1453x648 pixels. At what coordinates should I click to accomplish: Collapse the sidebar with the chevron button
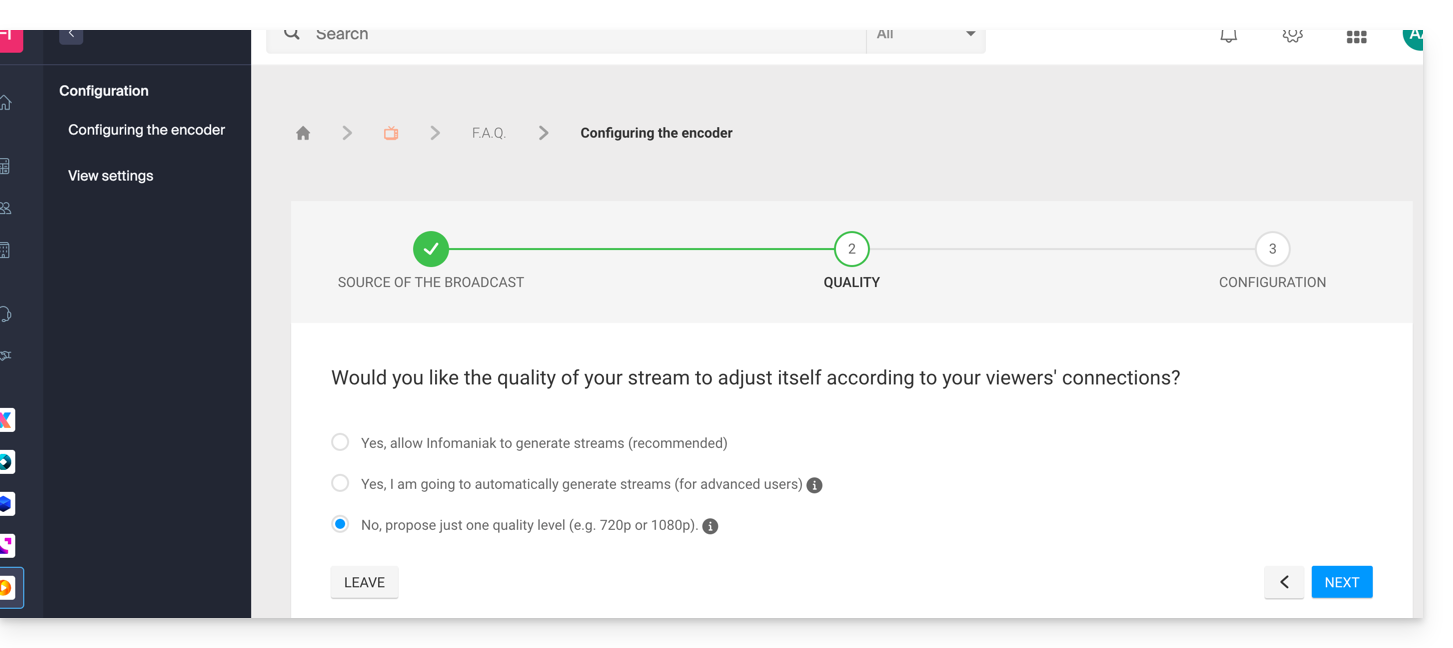[71, 34]
